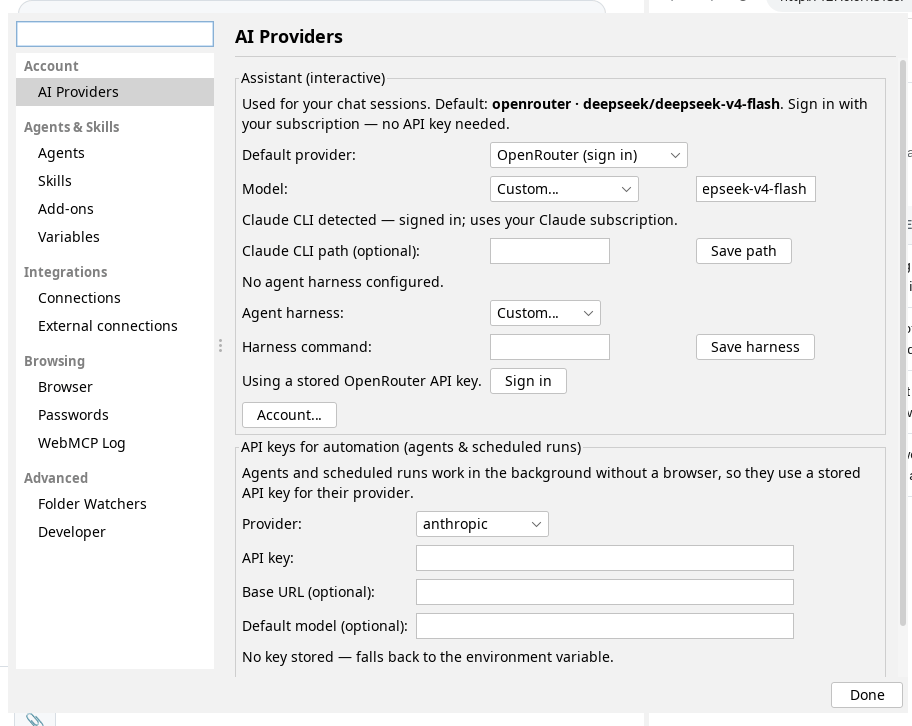Open the Agents settings page
The width and height of the screenshot is (912, 726).
115,153
